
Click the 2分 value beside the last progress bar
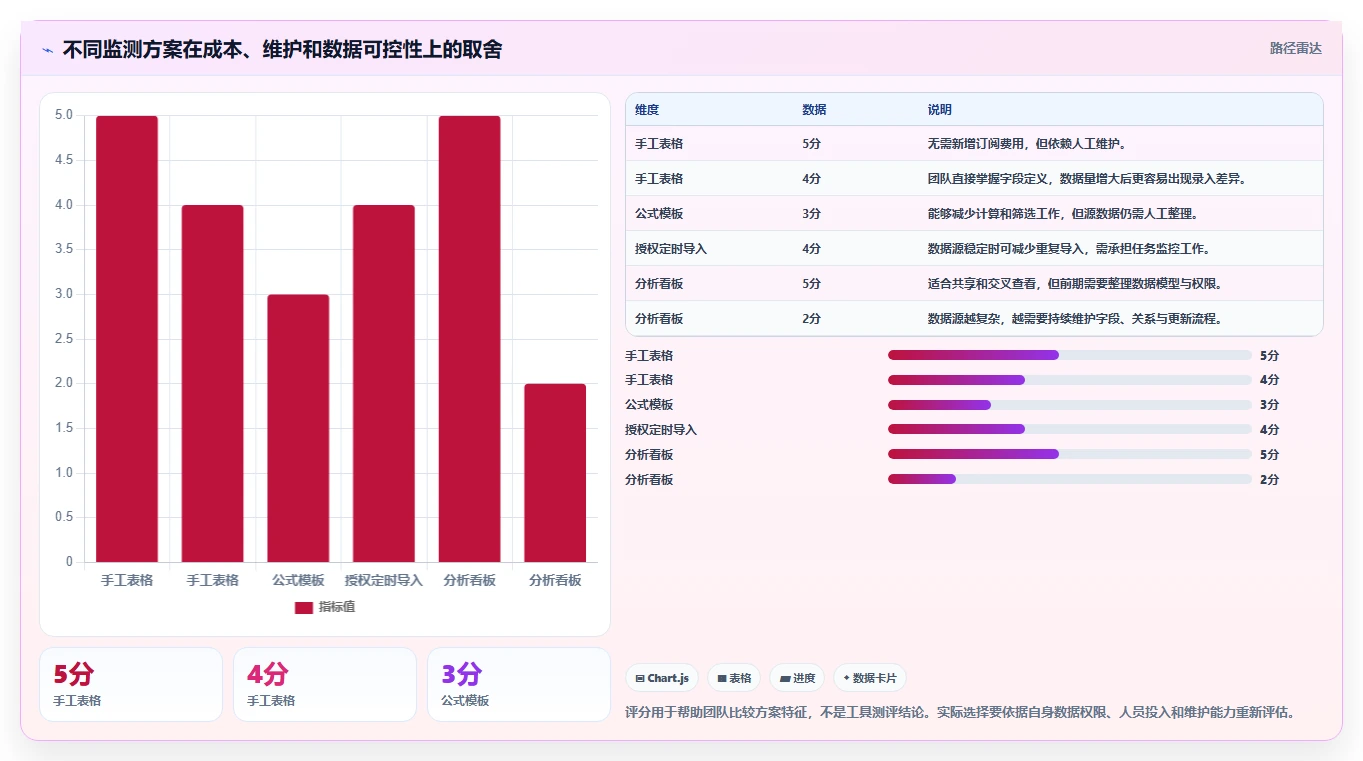tap(1269, 480)
